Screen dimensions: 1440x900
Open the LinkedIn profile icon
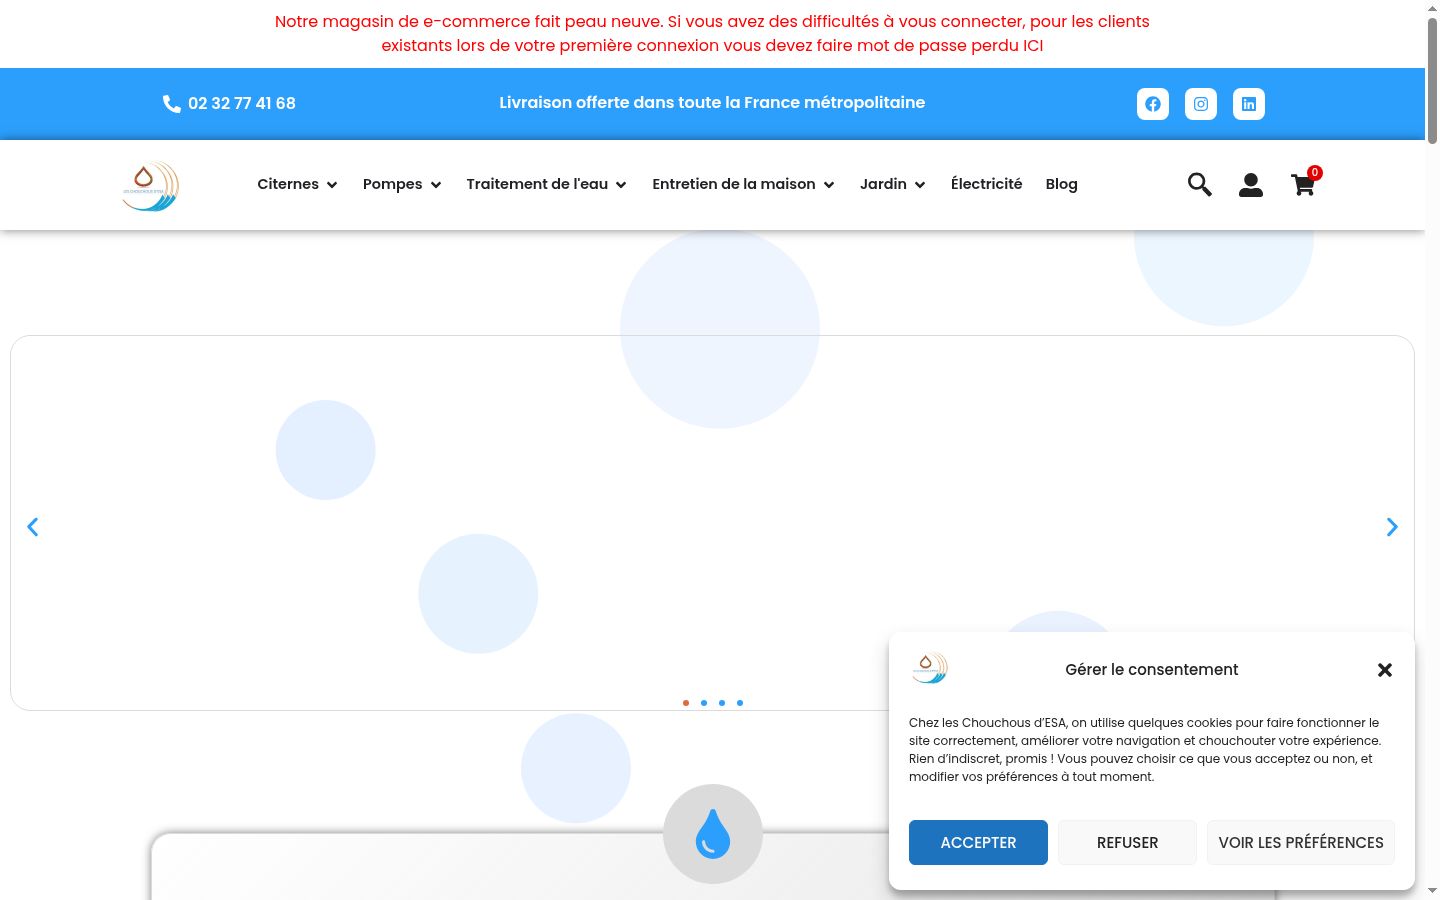point(1249,104)
